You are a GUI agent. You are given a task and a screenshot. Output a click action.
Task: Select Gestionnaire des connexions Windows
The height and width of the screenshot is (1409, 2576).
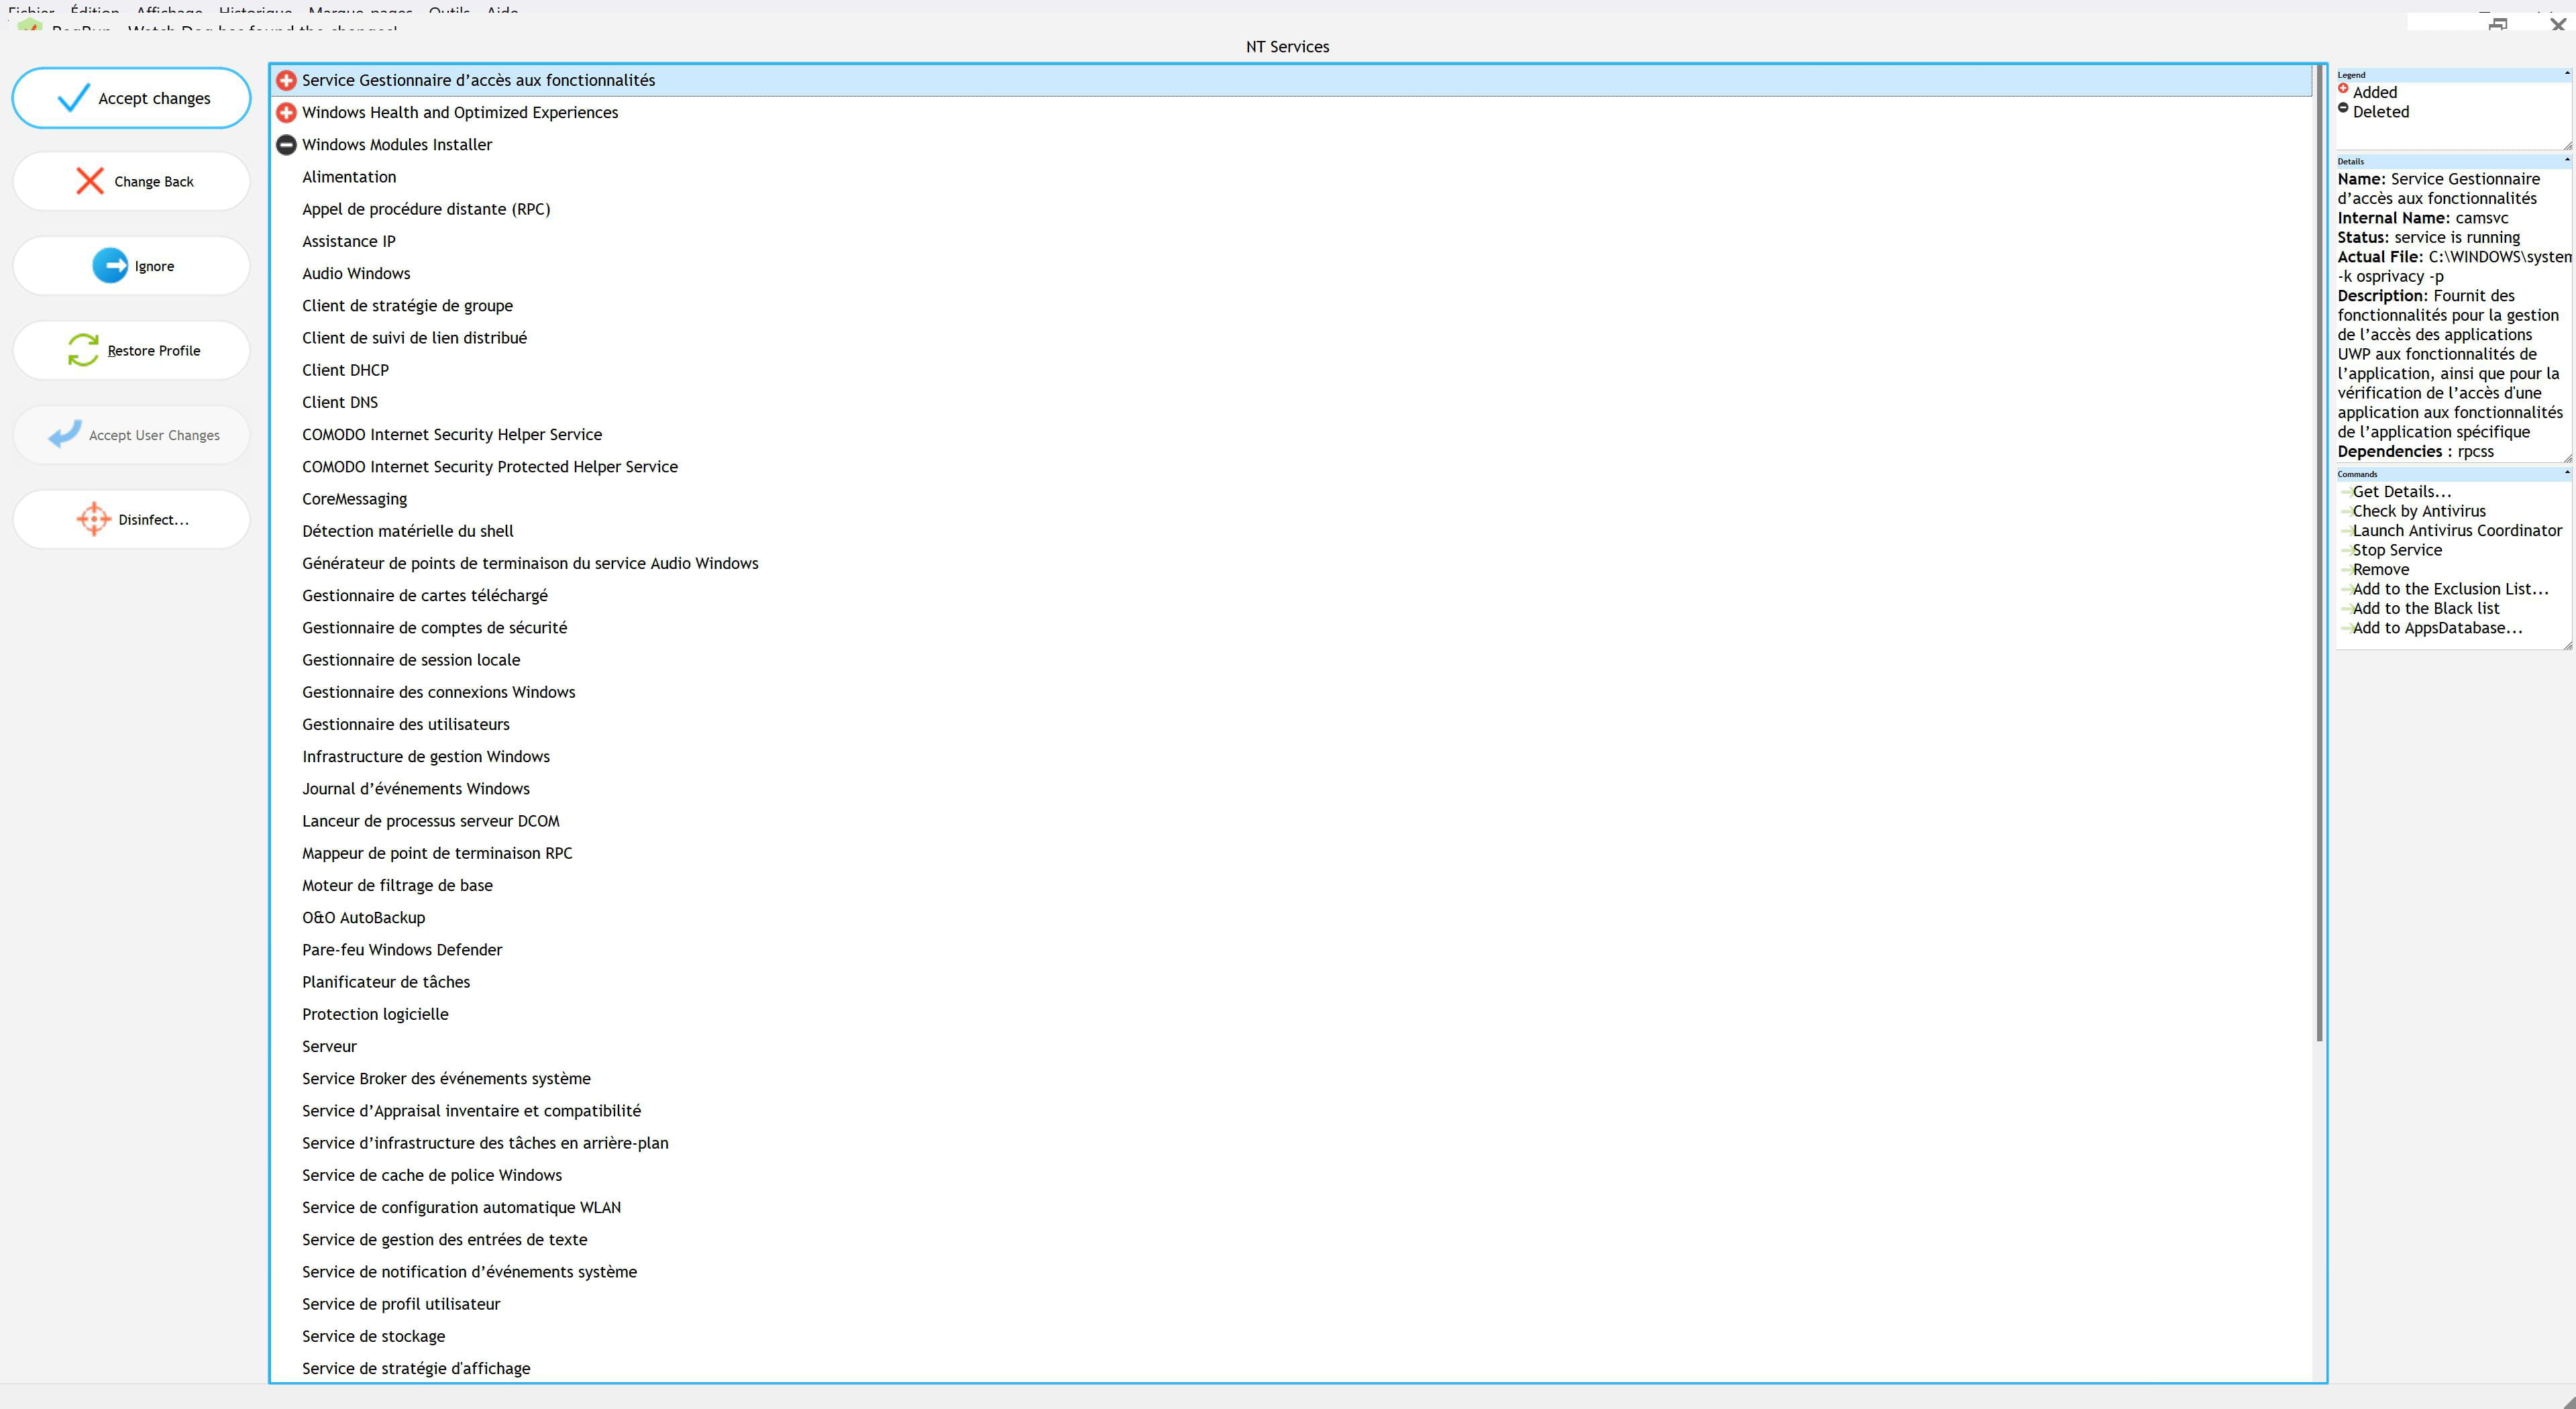coord(438,692)
